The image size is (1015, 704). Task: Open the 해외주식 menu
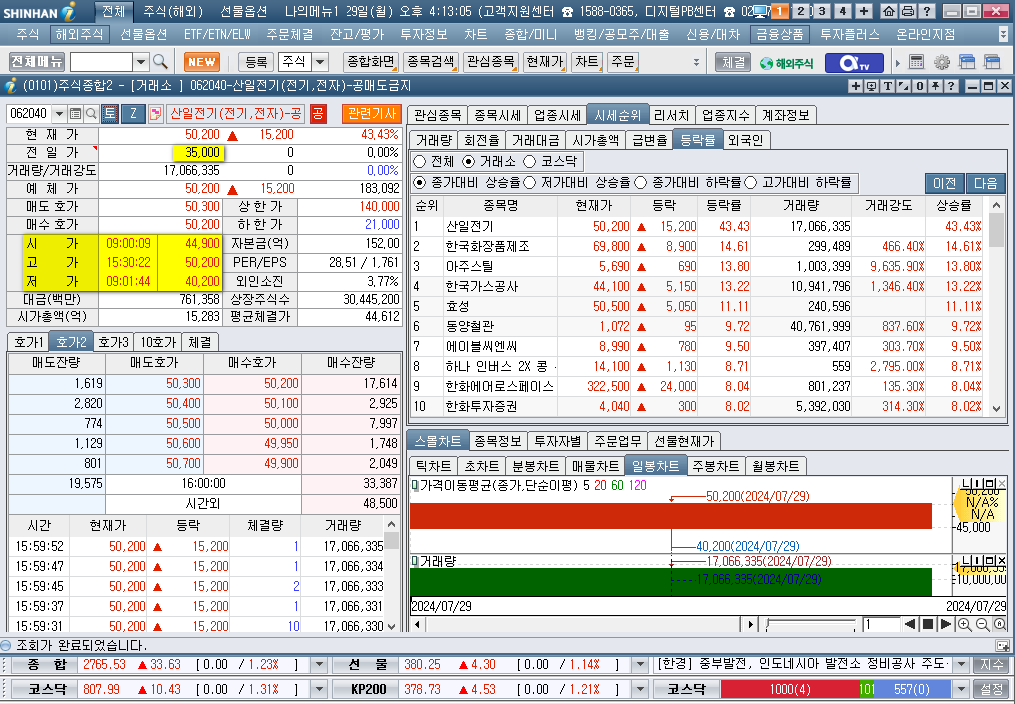tap(78, 34)
